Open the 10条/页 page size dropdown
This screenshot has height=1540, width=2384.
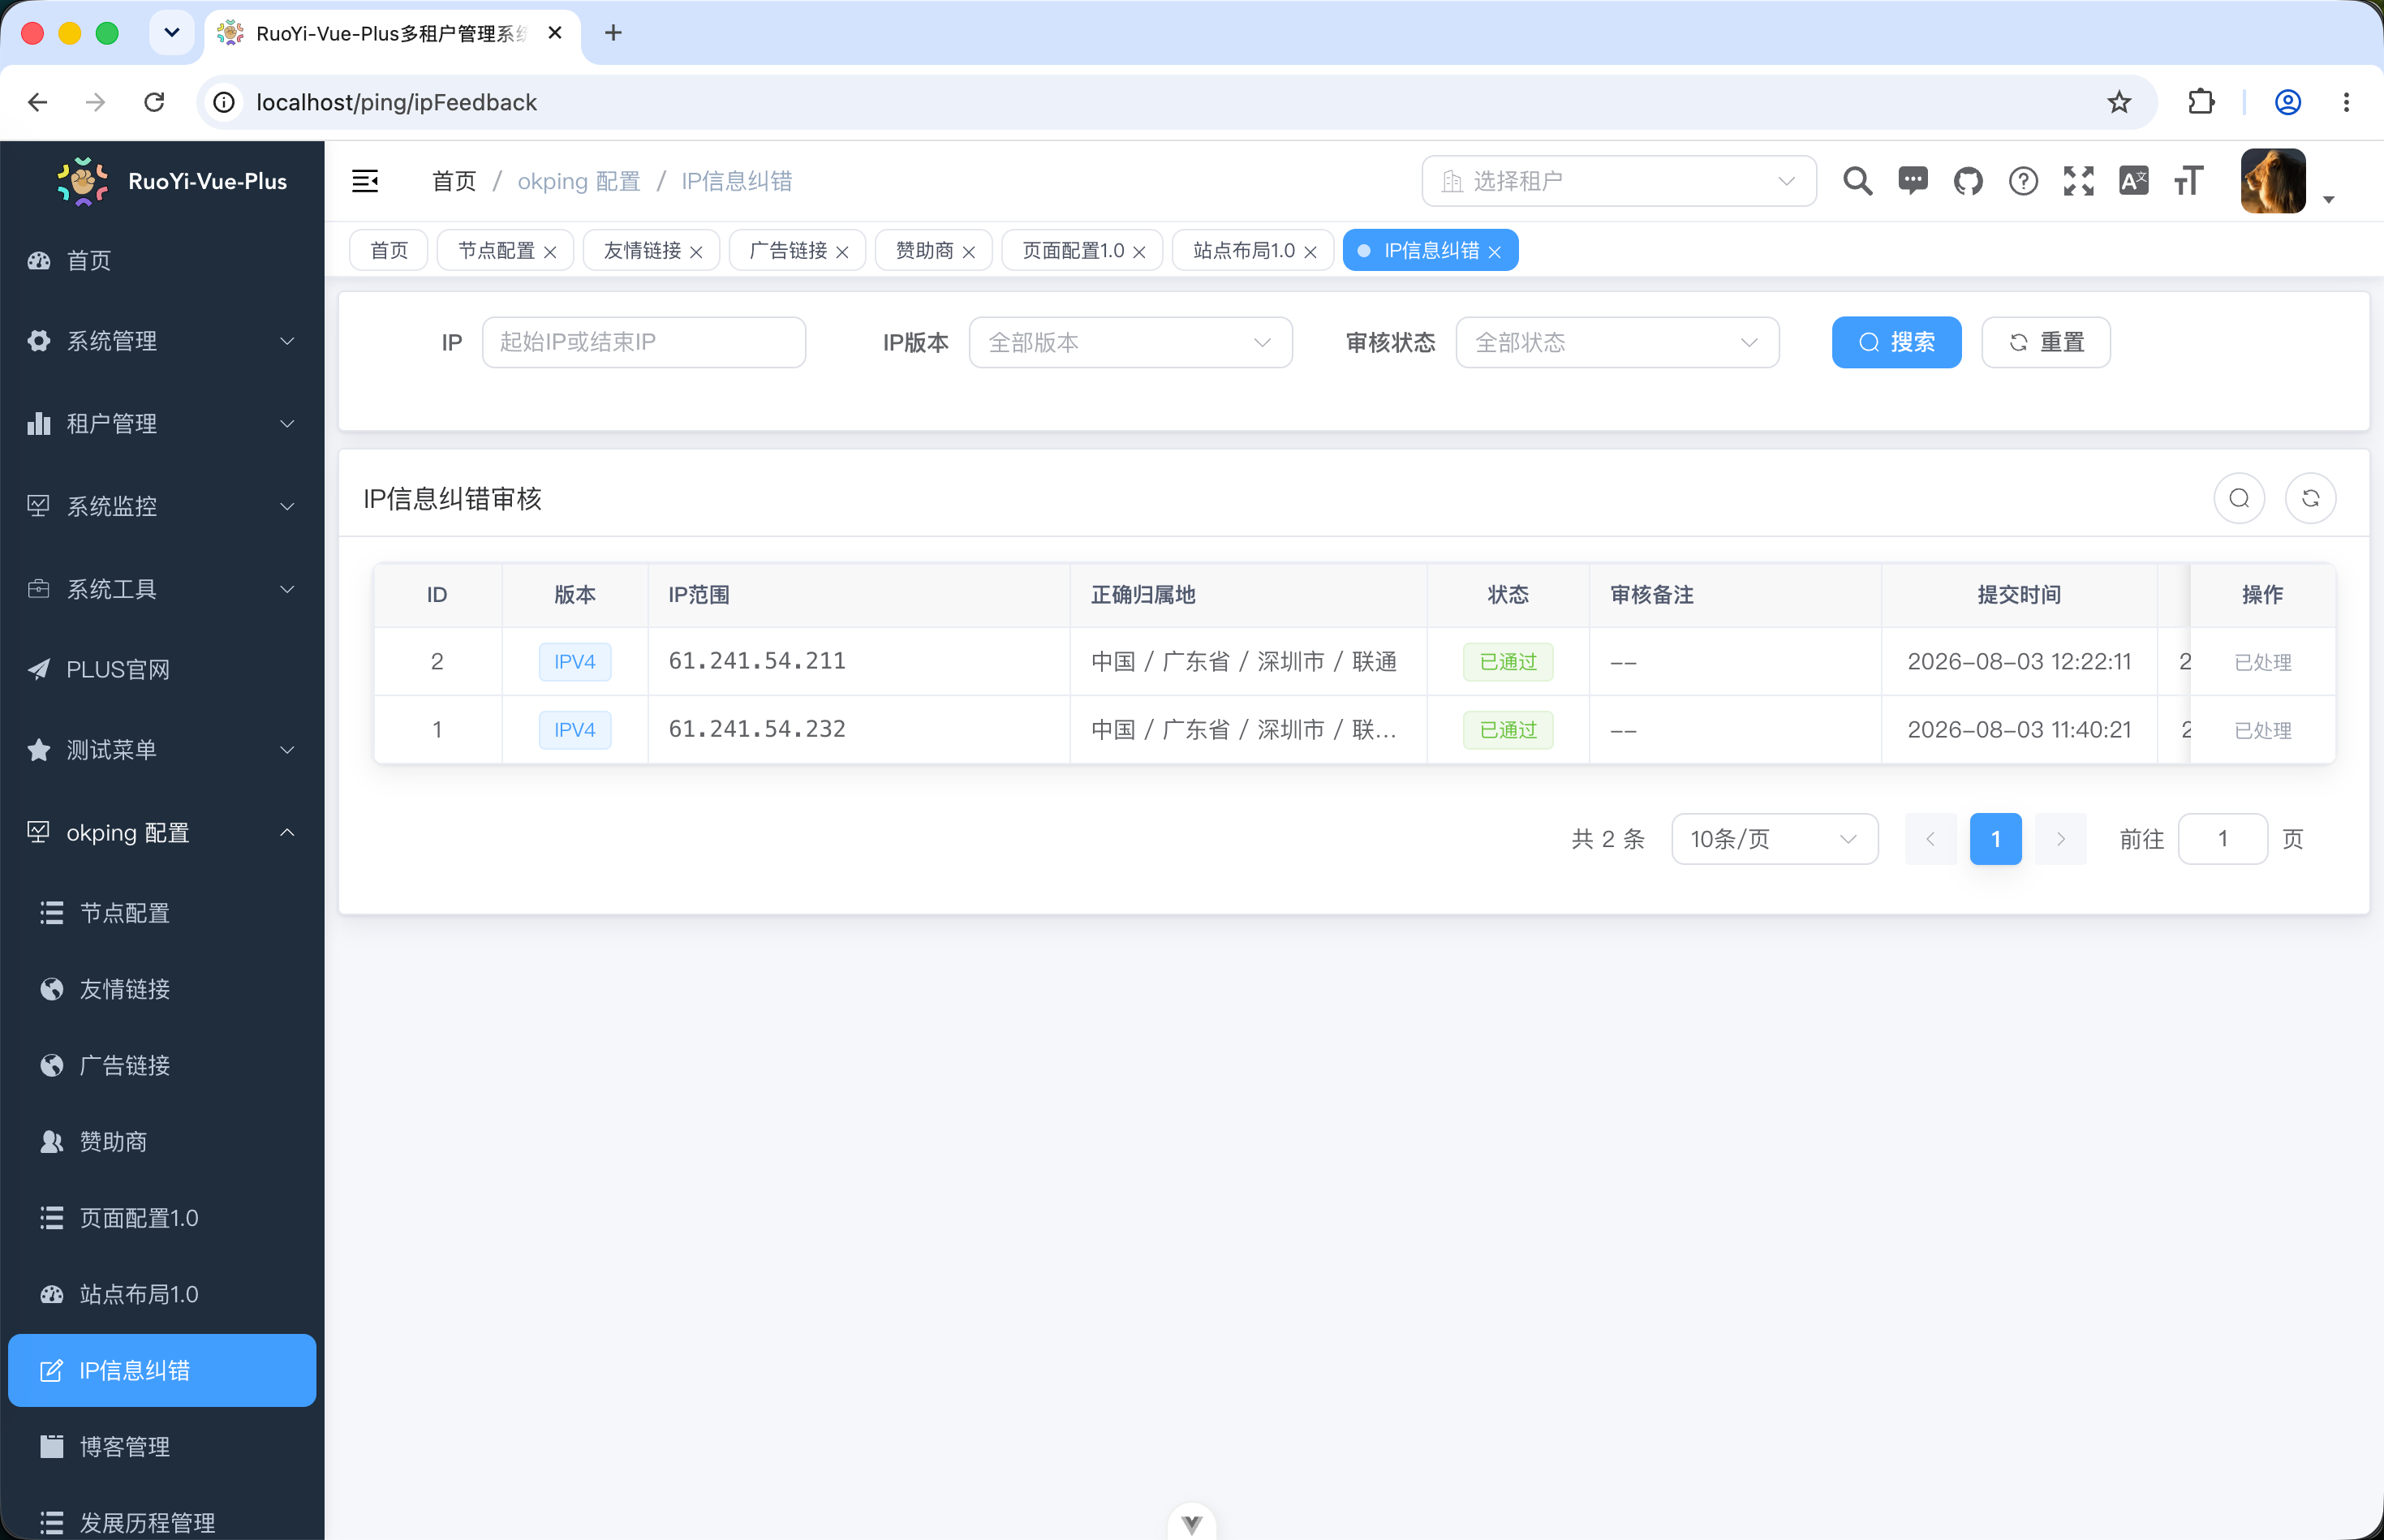point(1774,839)
